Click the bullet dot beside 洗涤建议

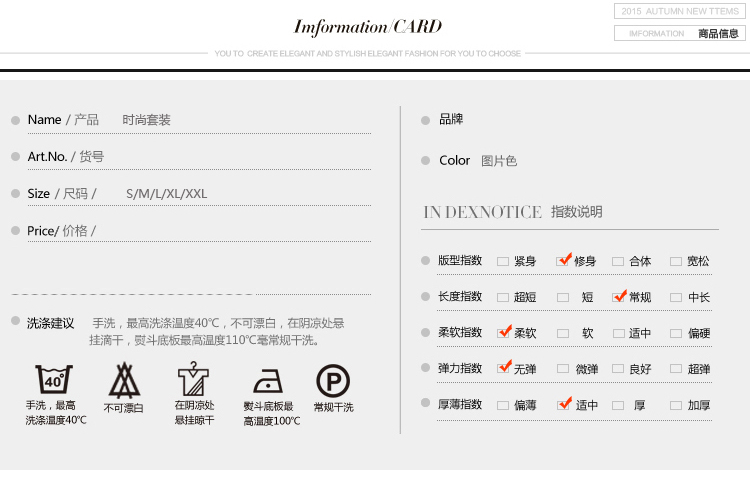pyautogui.click(x=15, y=321)
